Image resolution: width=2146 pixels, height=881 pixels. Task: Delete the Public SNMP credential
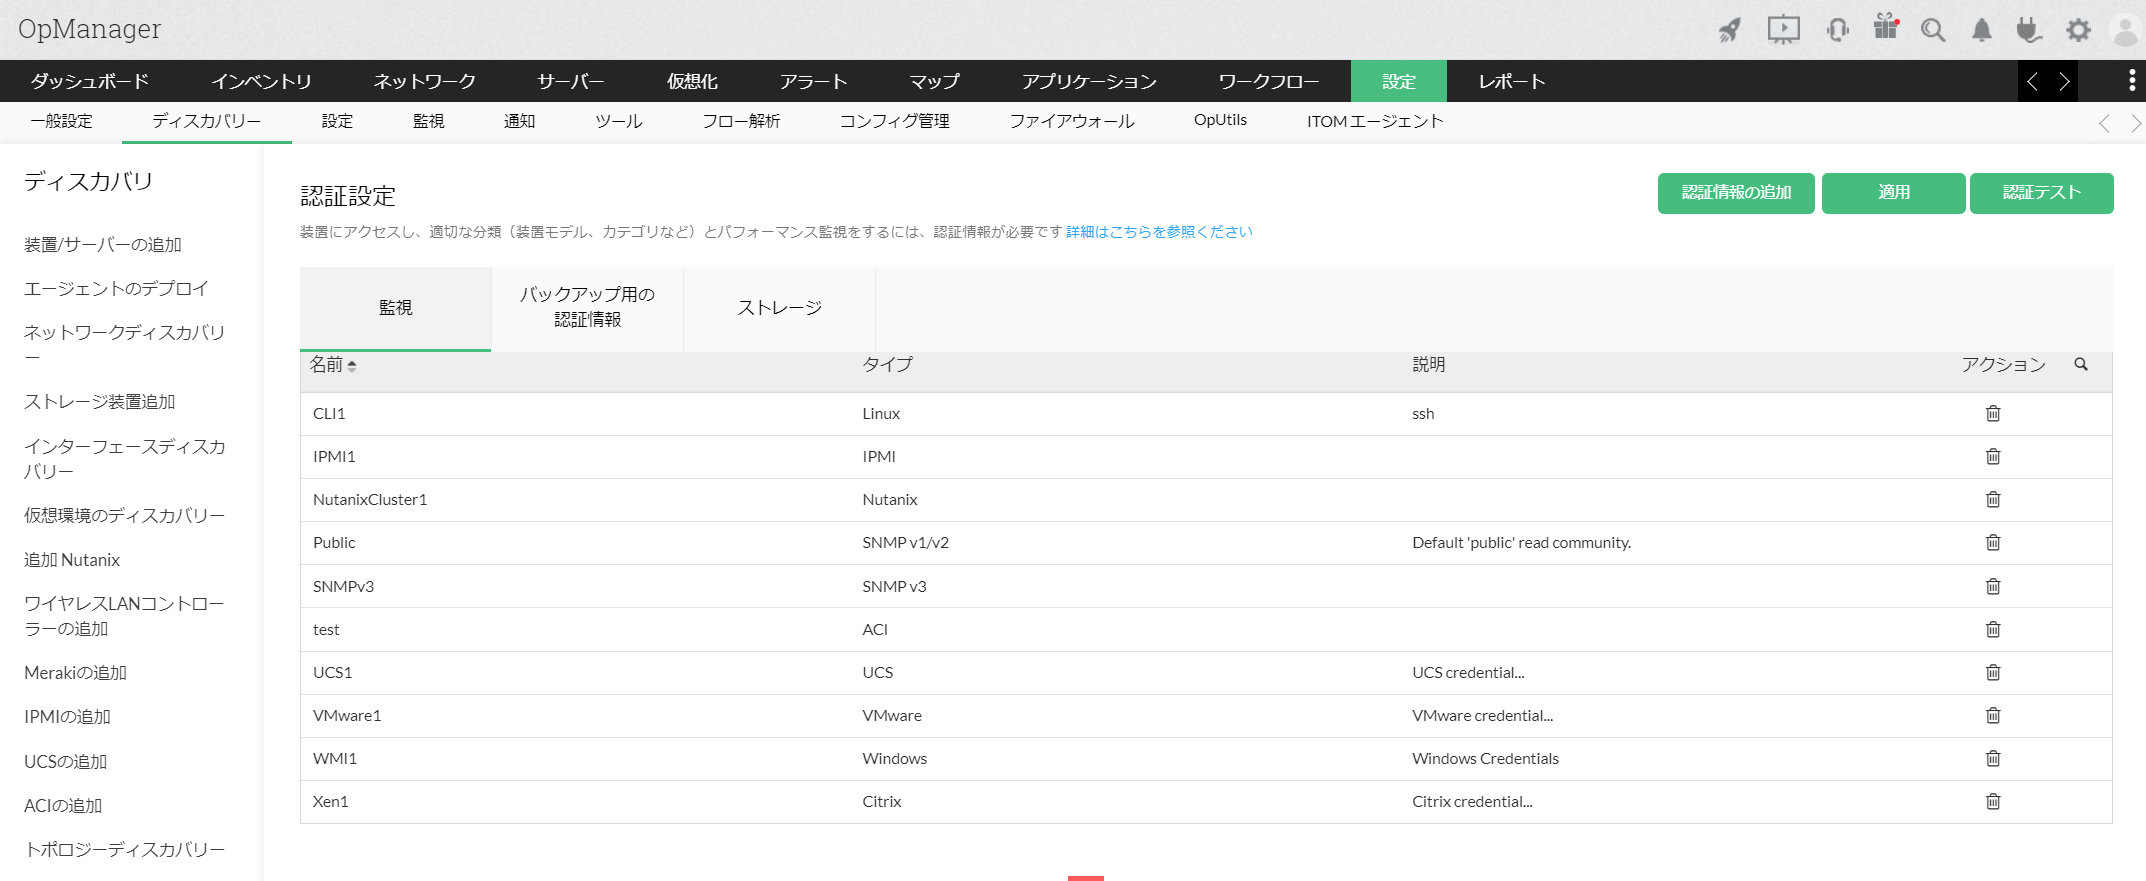[1993, 542]
